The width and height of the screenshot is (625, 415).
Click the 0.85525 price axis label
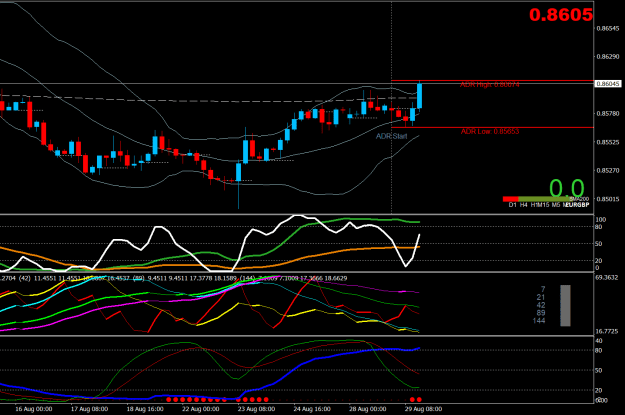pos(608,142)
